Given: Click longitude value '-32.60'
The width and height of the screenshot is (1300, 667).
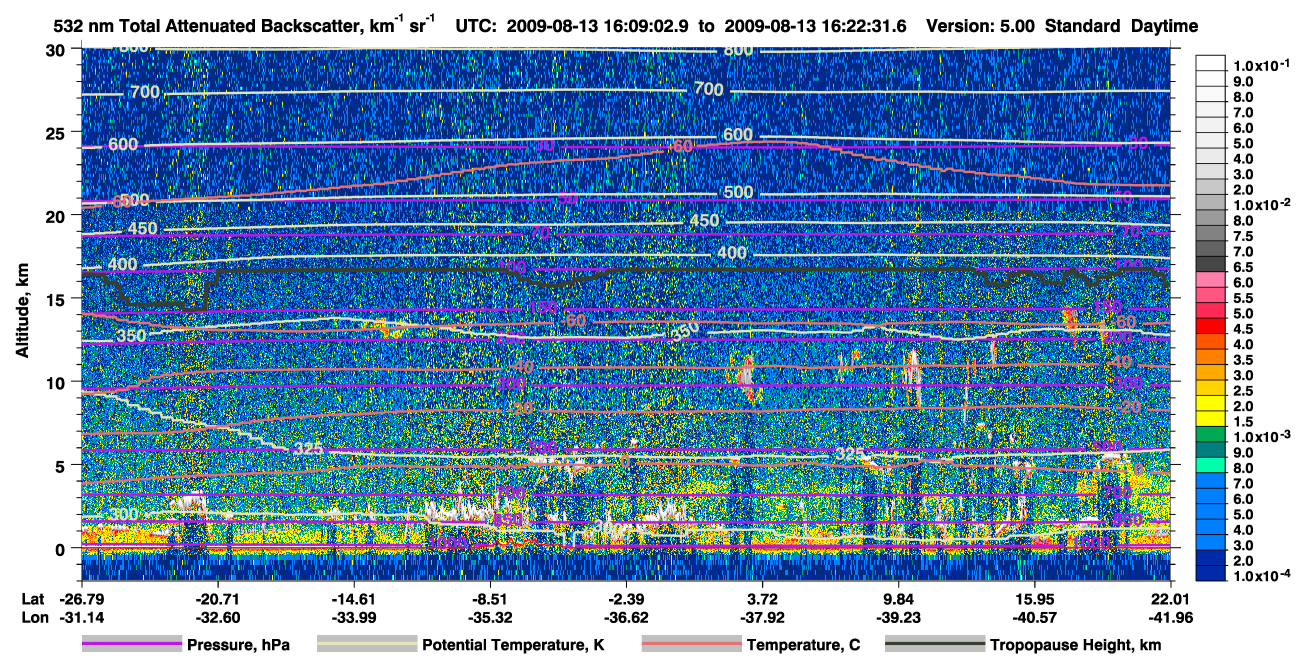Looking at the screenshot, I should coord(217,617).
